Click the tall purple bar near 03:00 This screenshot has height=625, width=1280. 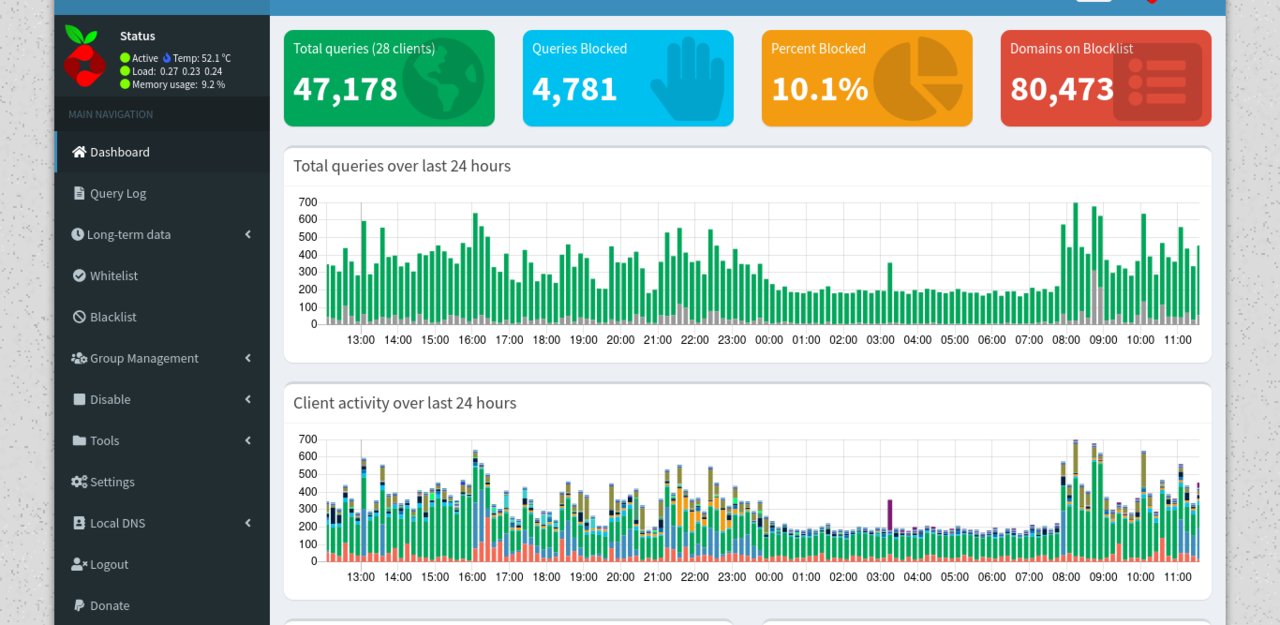point(890,515)
